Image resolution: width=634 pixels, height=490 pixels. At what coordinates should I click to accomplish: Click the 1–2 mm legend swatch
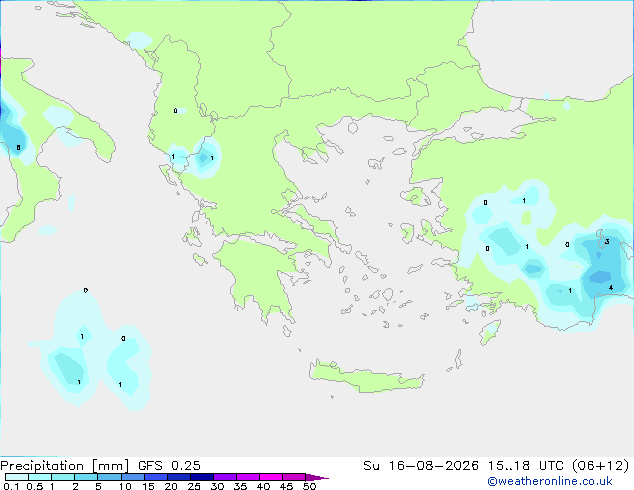click(x=63, y=477)
